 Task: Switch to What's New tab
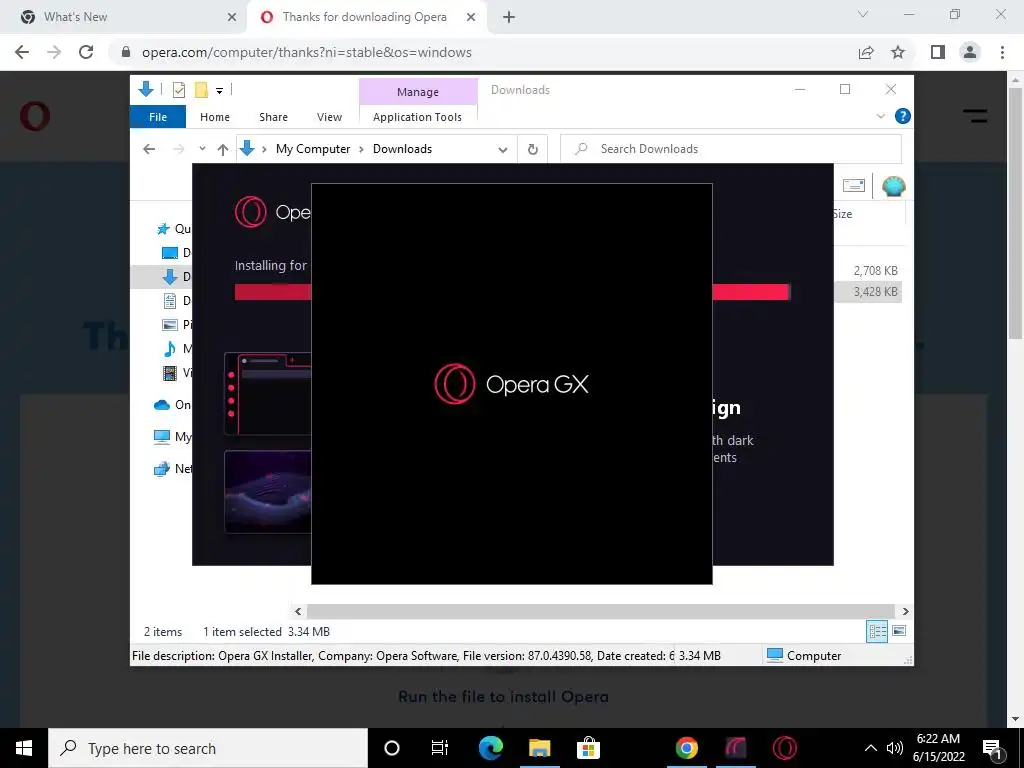tap(124, 17)
